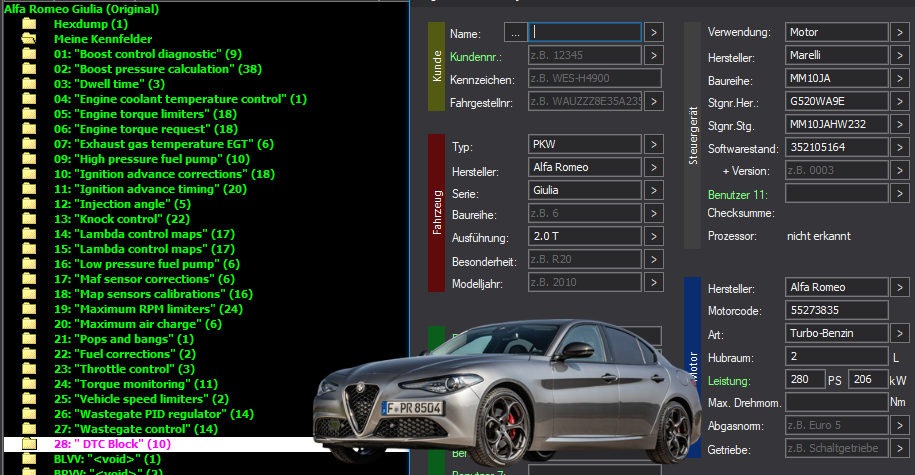Image resolution: width=915 pixels, height=475 pixels.
Task: Select 04: Engine coolant temperature control row
Action: tap(180, 99)
